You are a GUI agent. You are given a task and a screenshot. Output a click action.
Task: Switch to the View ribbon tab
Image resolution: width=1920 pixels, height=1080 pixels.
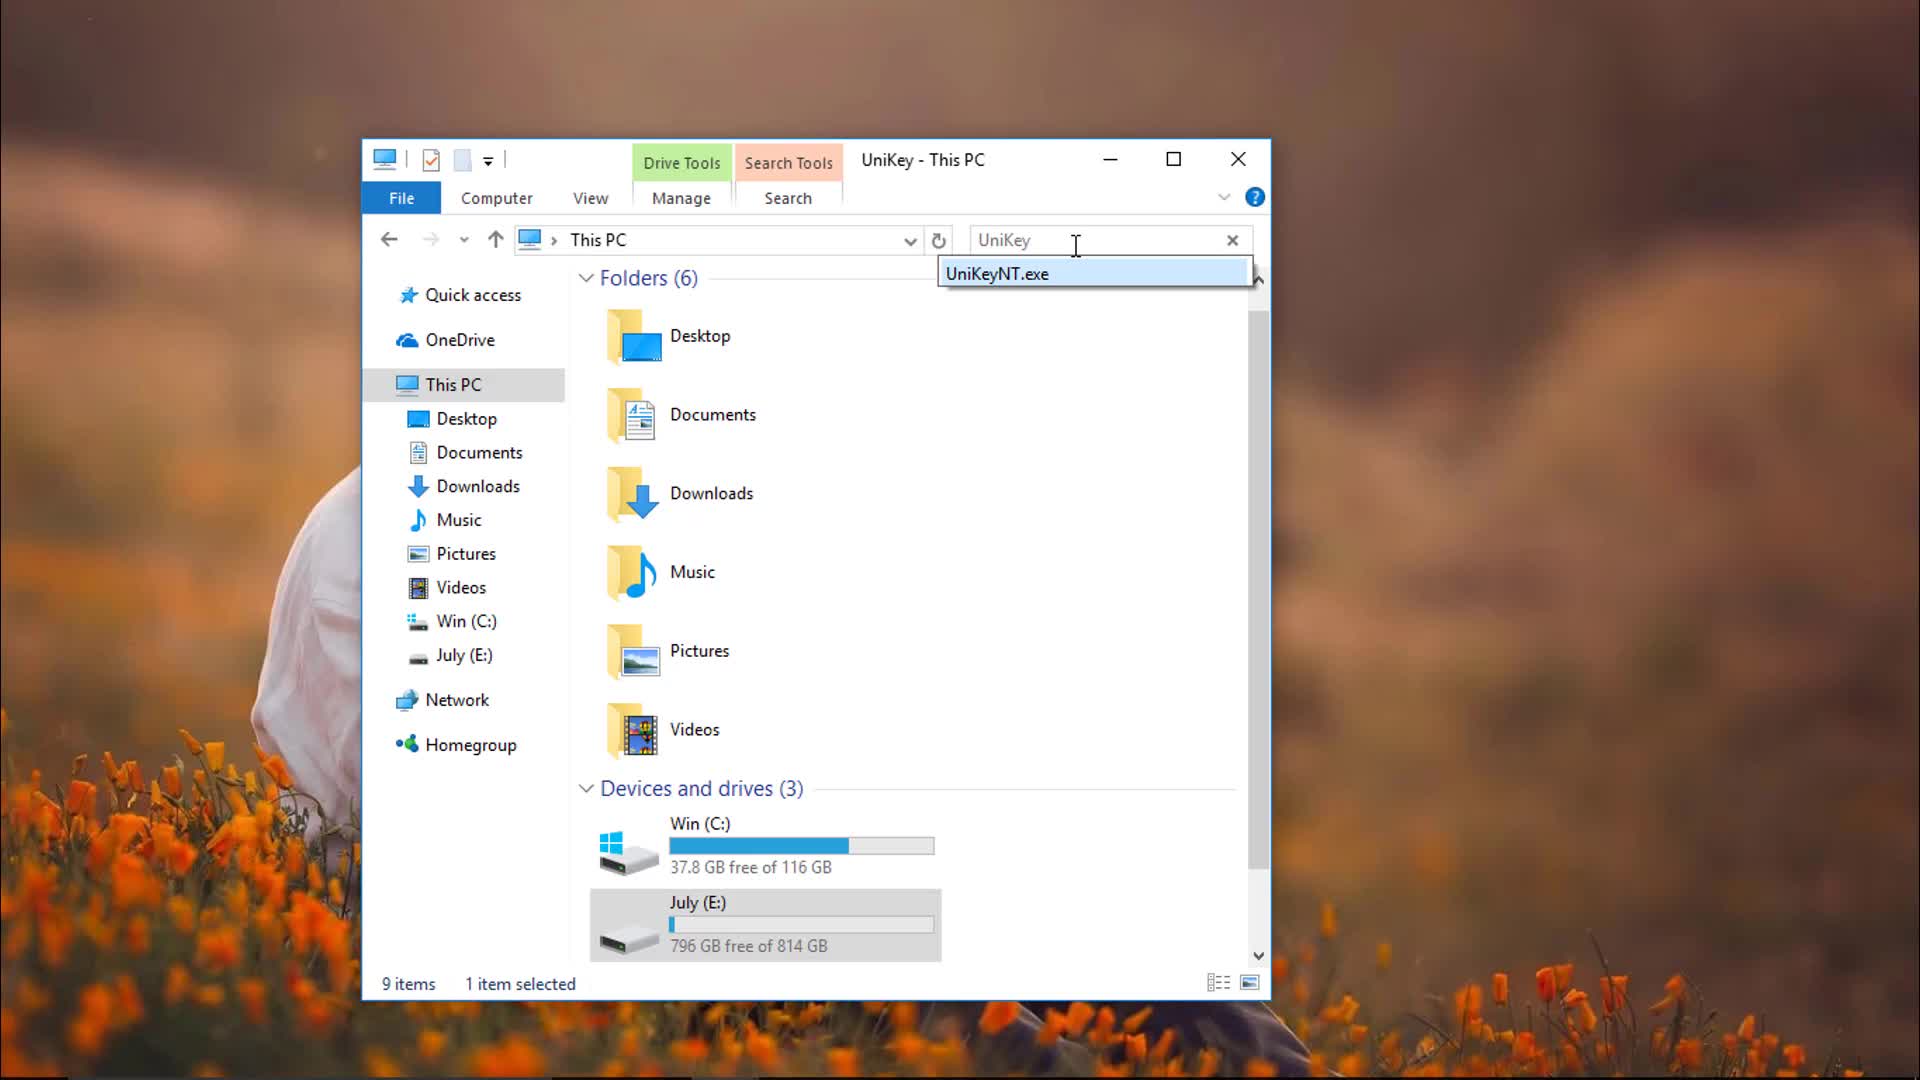pos(590,198)
